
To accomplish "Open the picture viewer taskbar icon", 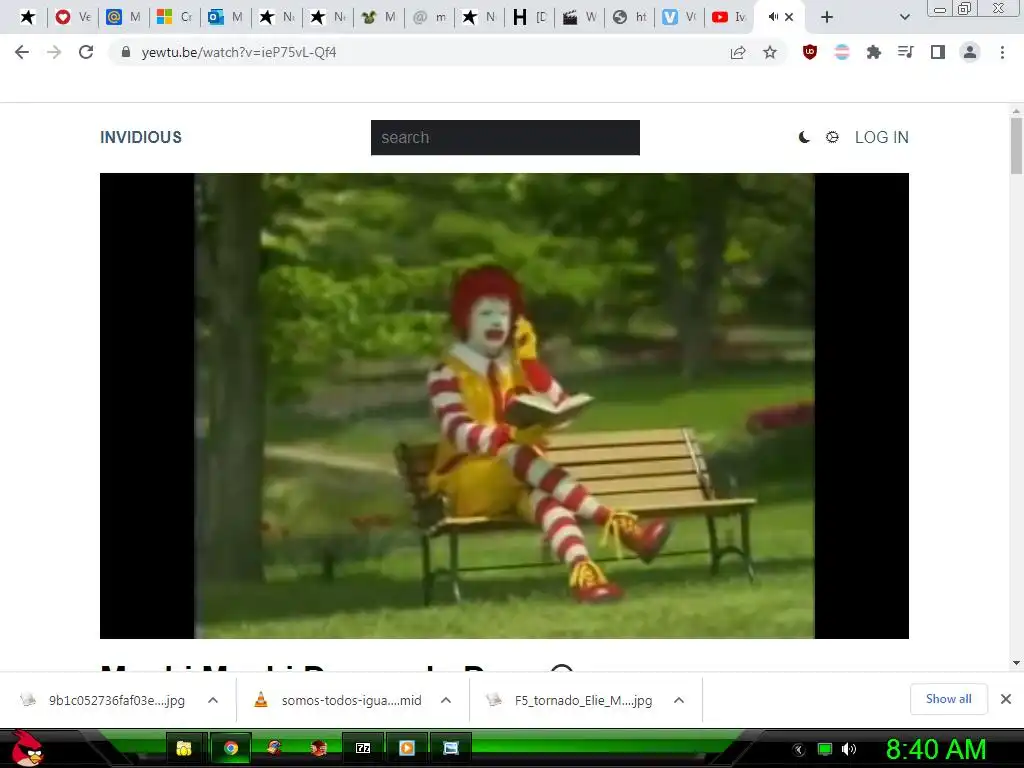I will click(451, 748).
